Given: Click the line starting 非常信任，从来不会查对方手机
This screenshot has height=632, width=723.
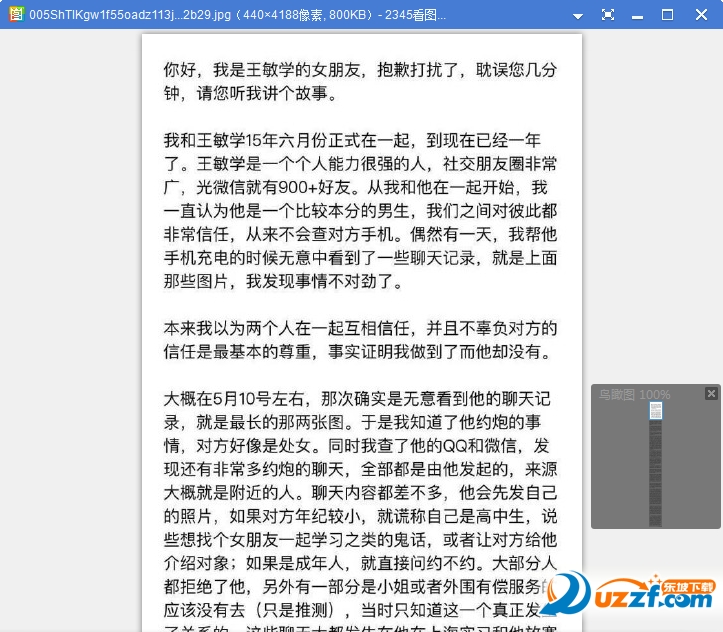Looking at the screenshot, I should click(360, 234).
